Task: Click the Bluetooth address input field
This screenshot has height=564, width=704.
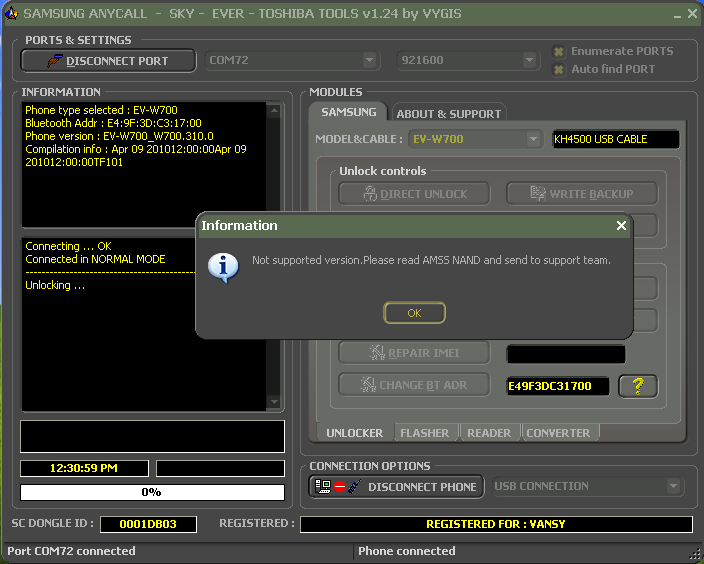Action: [x=557, y=386]
